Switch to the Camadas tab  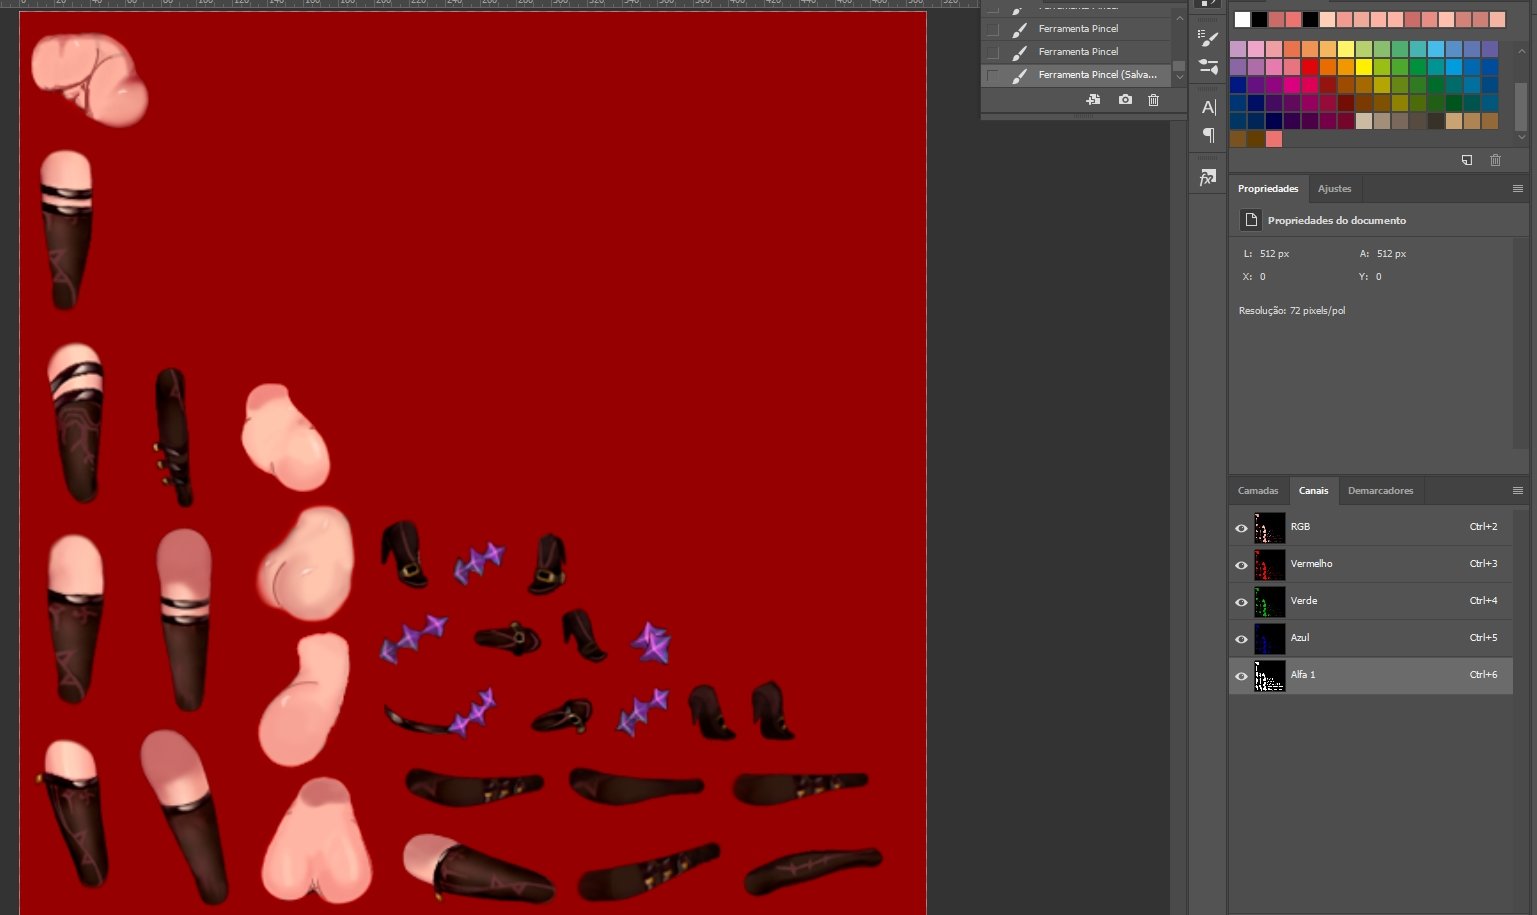coord(1258,490)
